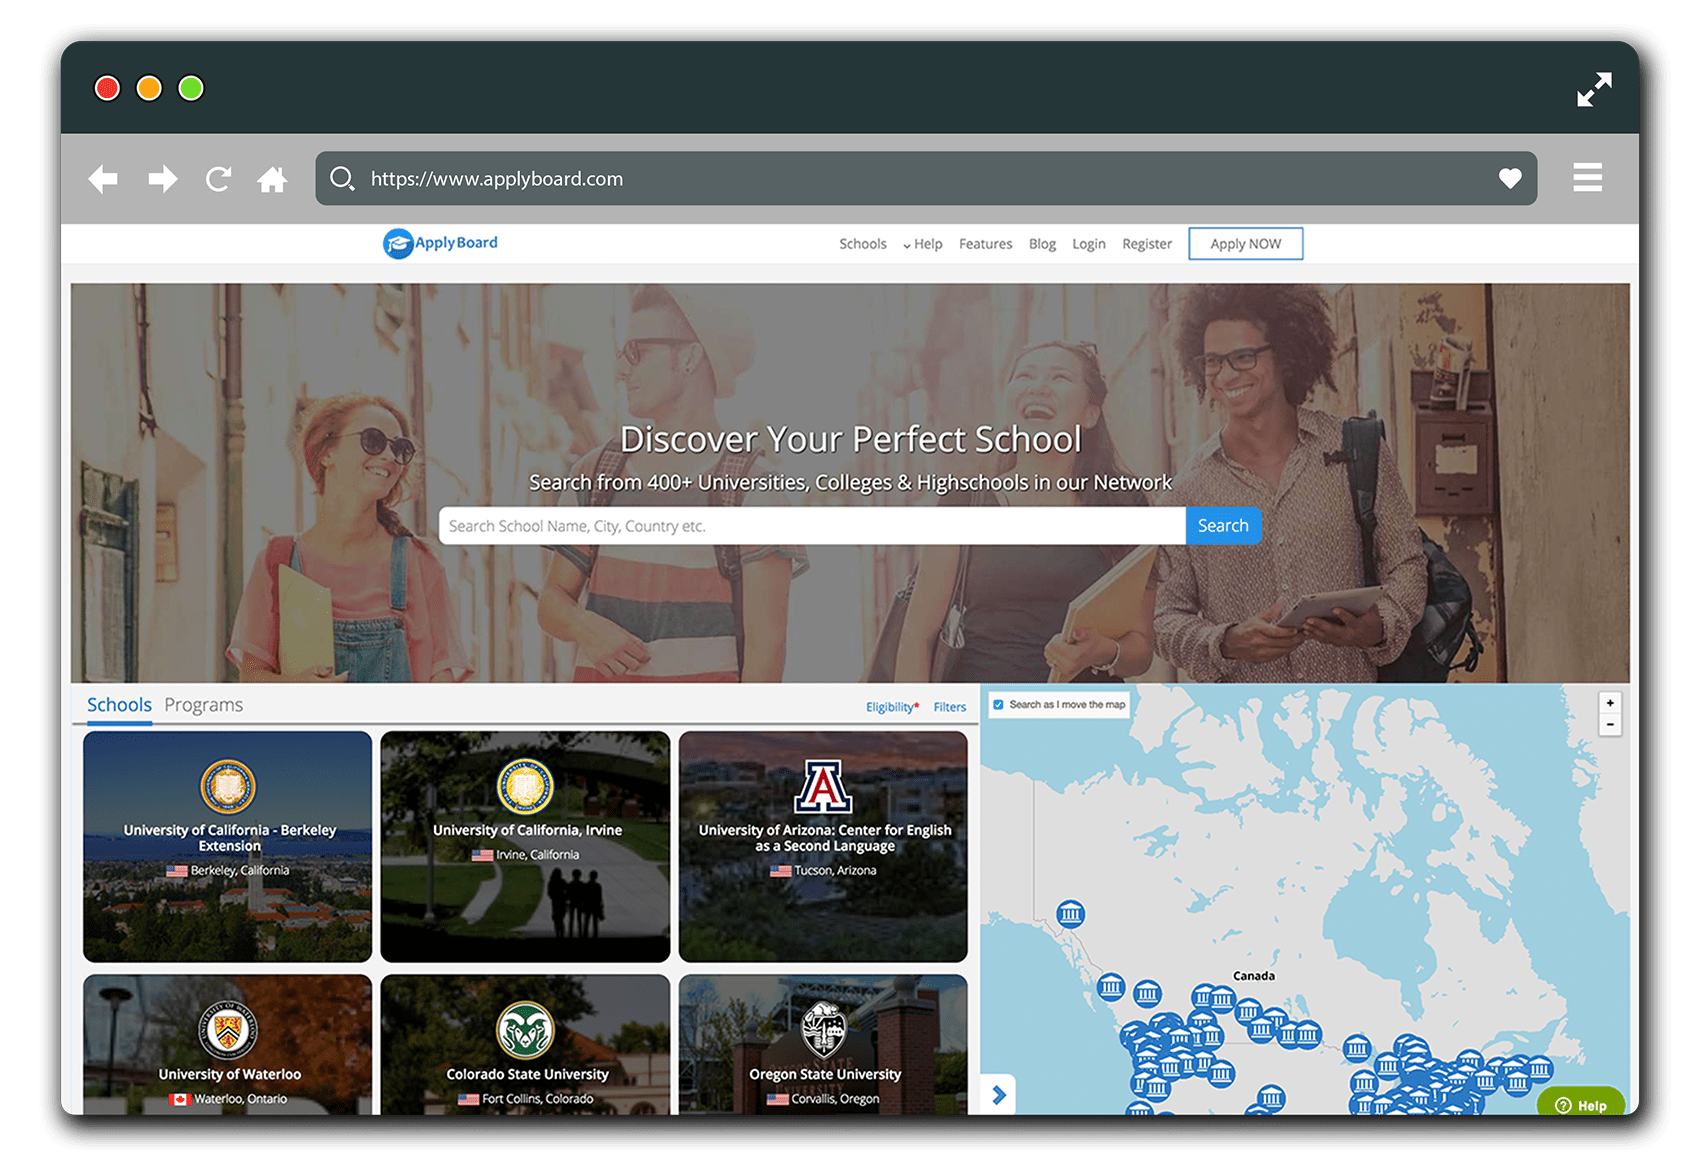Click the Oregon State crest logo
The width and height of the screenshot is (1700, 1156).
(x=824, y=1030)
